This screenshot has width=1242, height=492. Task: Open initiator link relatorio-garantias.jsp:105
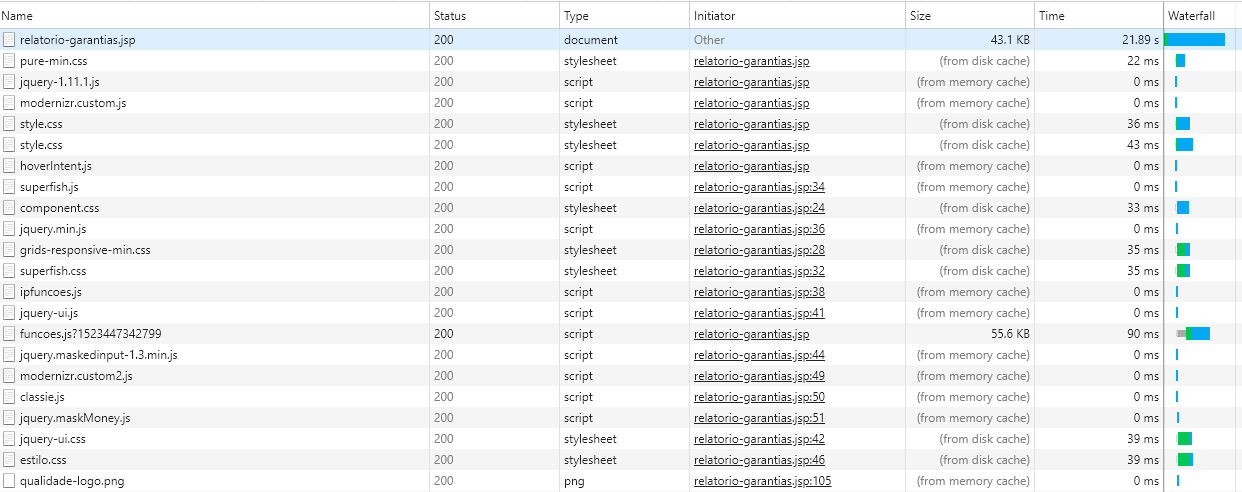click(762, 481)
